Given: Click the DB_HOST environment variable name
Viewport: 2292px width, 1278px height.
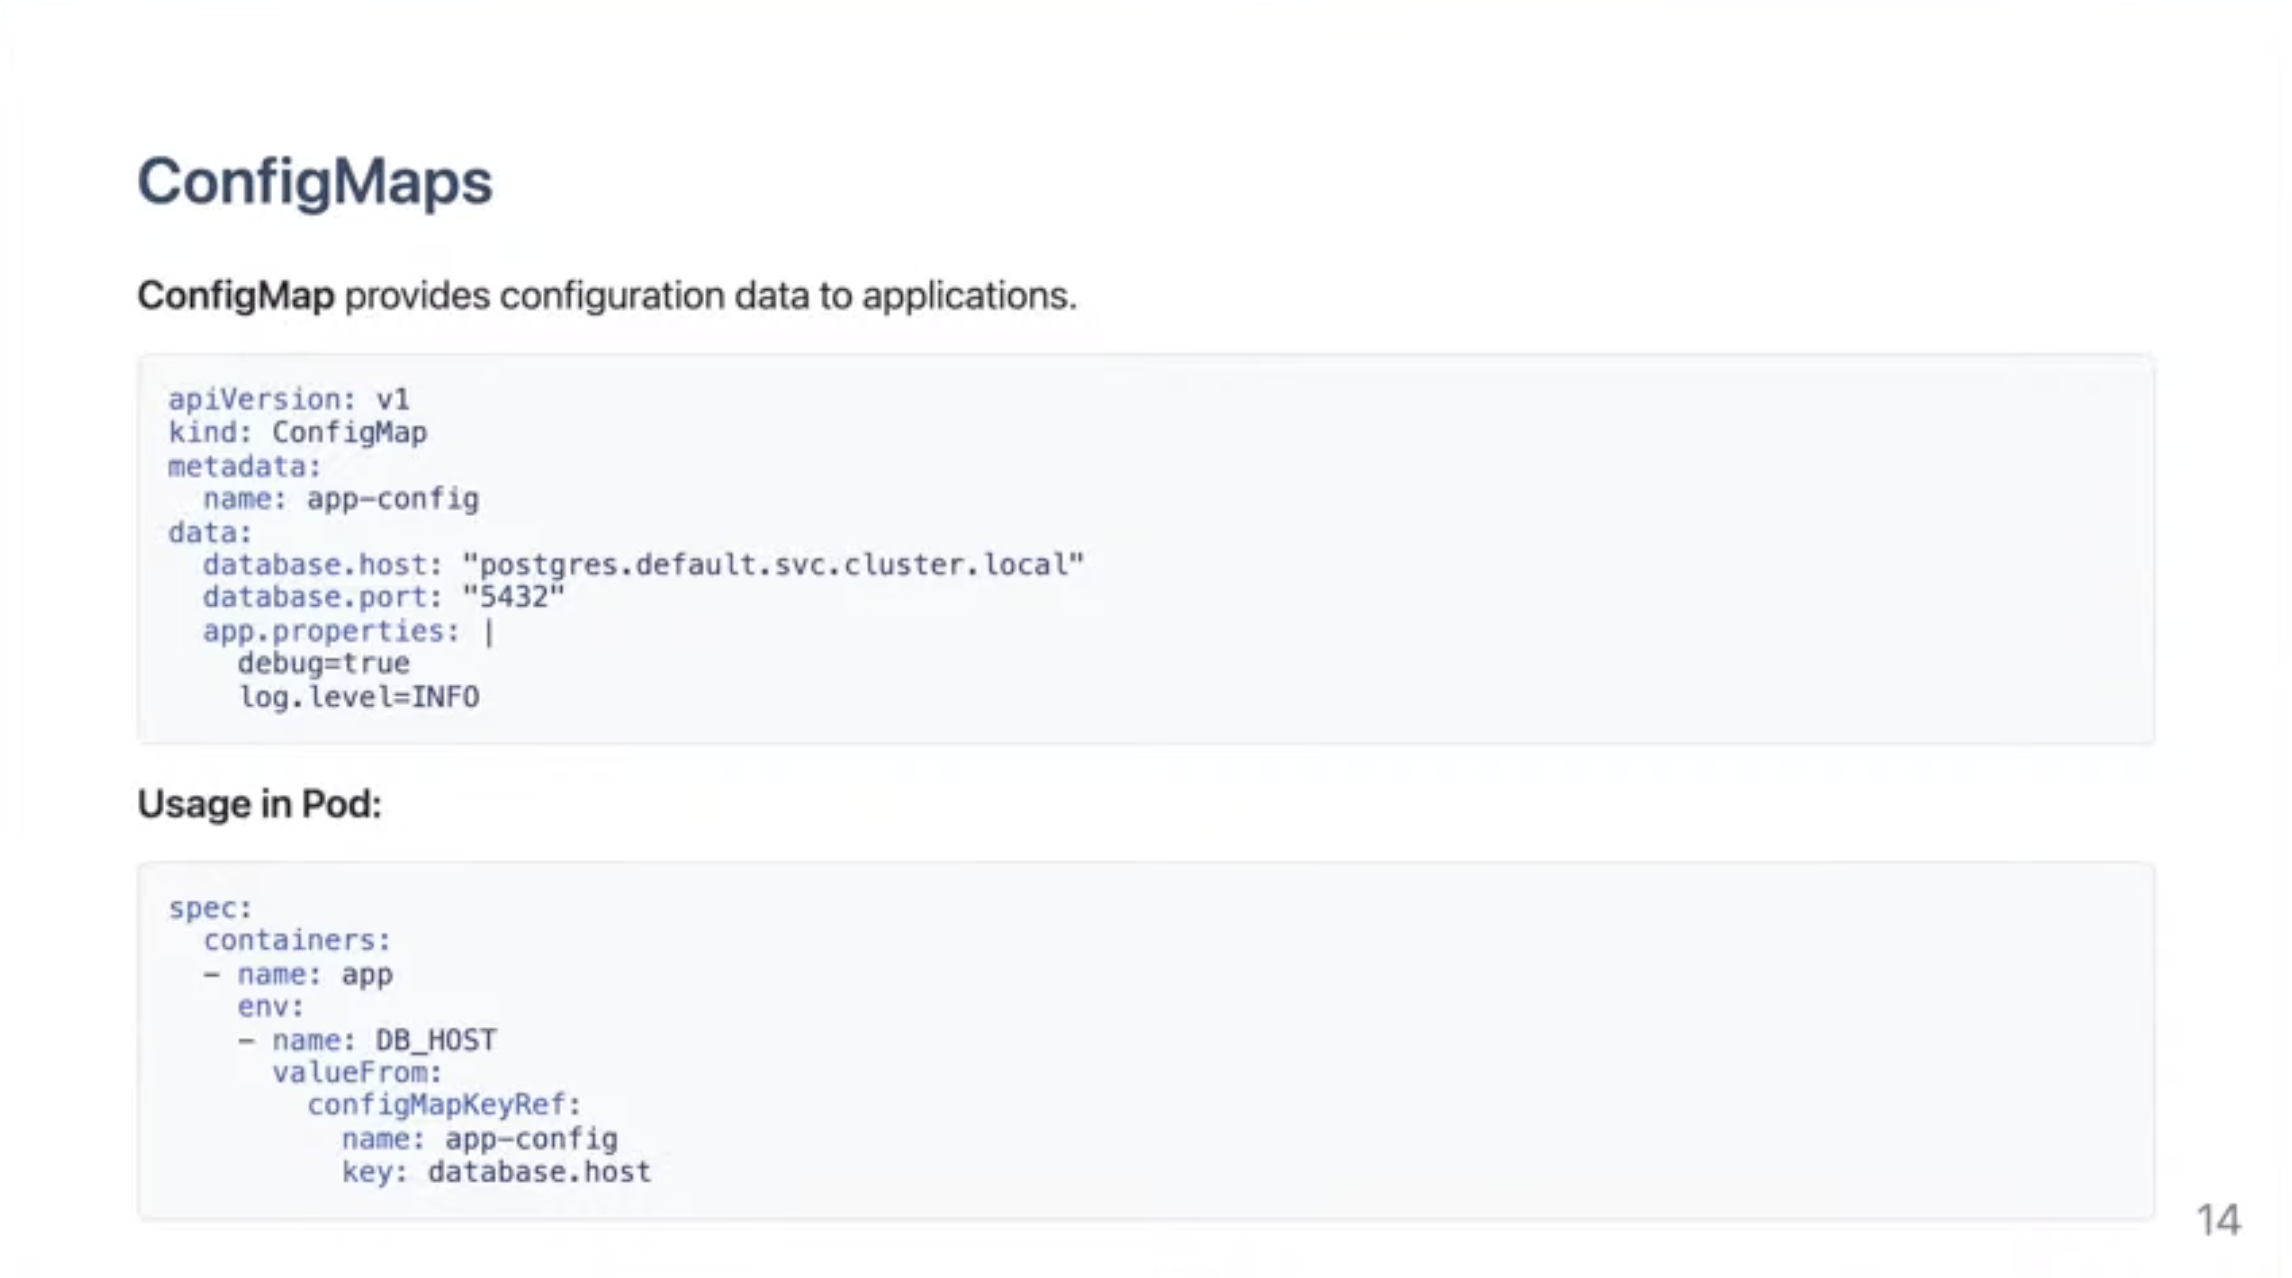Looking at the screenshot, I should pyautogui.click(x=435, y=1040).
